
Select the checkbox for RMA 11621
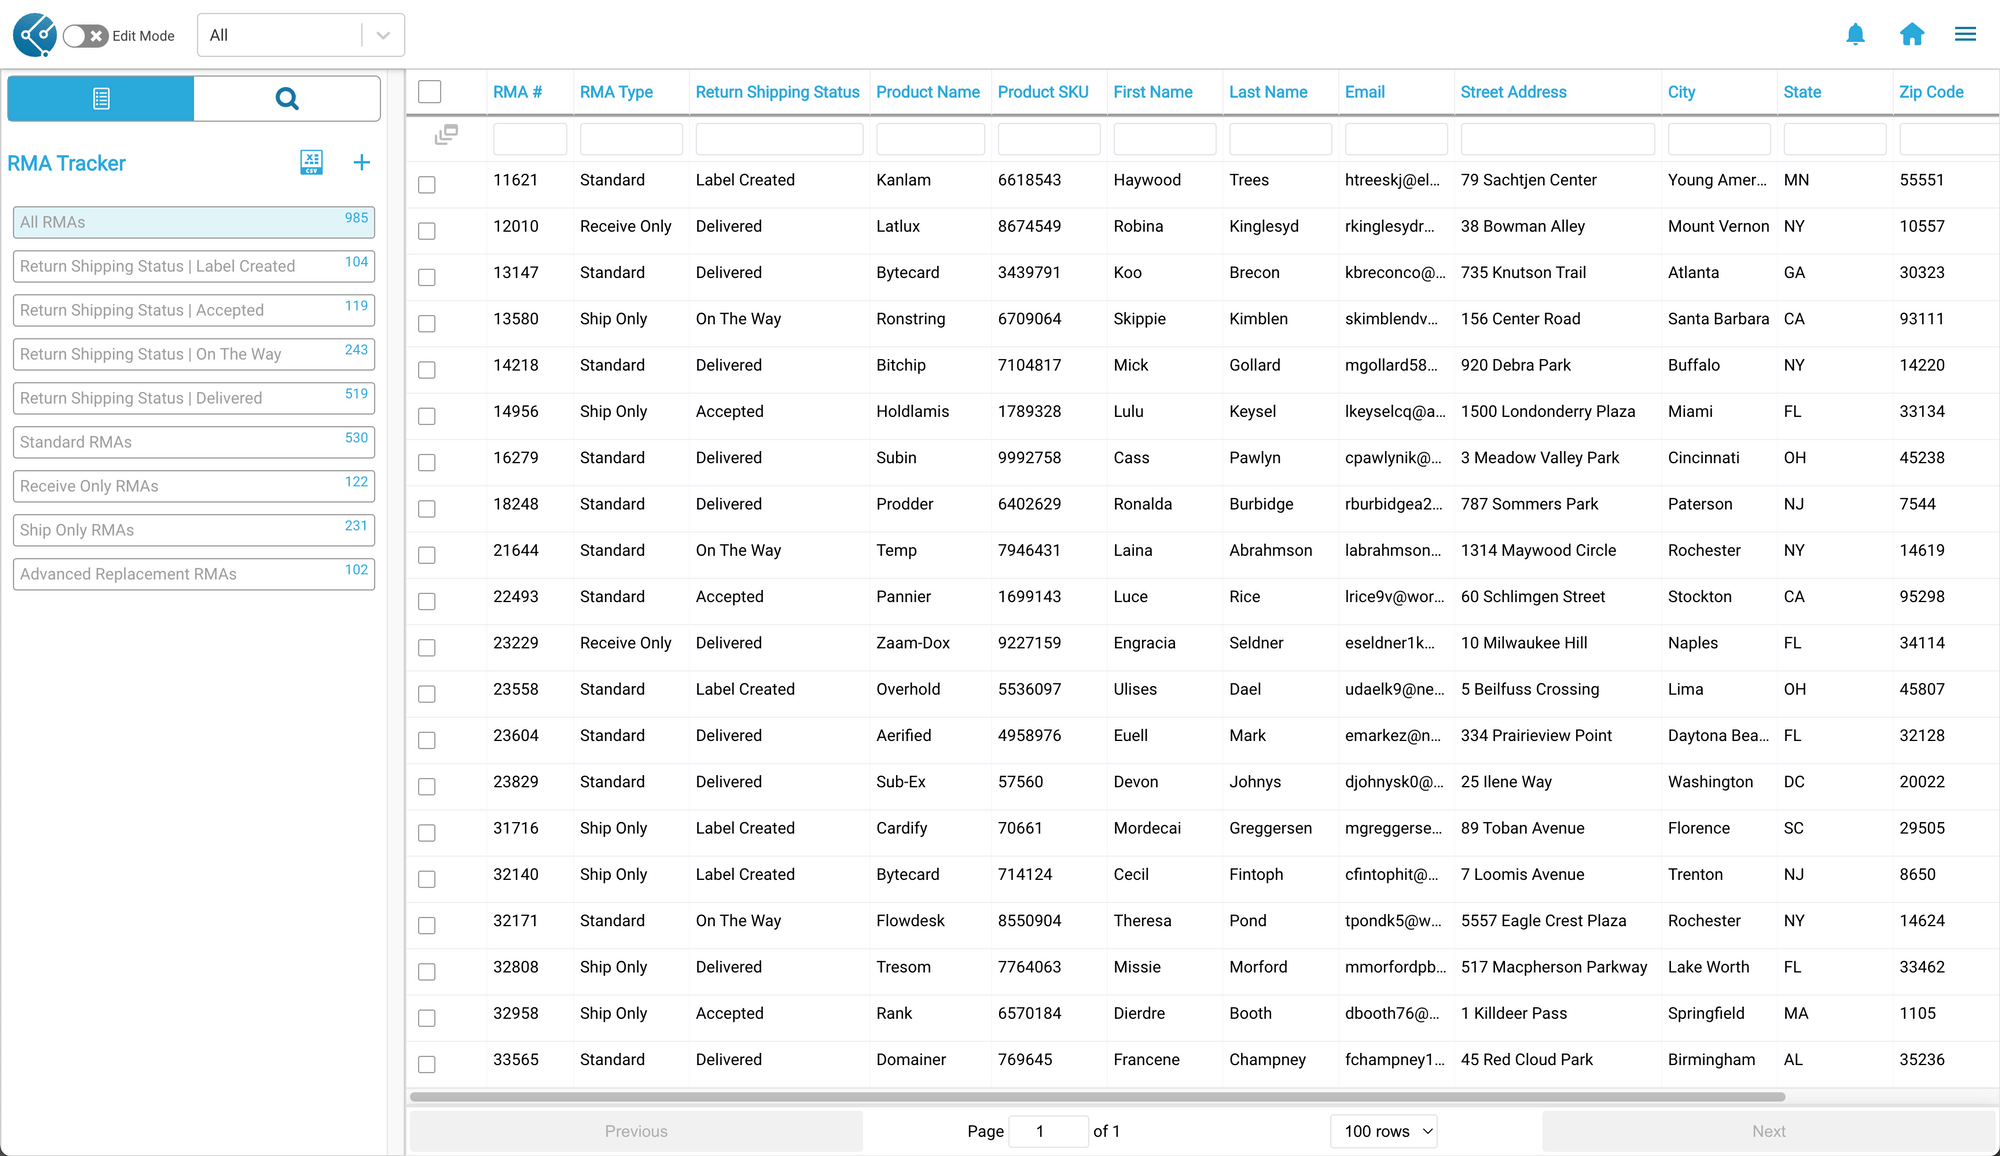(x=427, y=185)
